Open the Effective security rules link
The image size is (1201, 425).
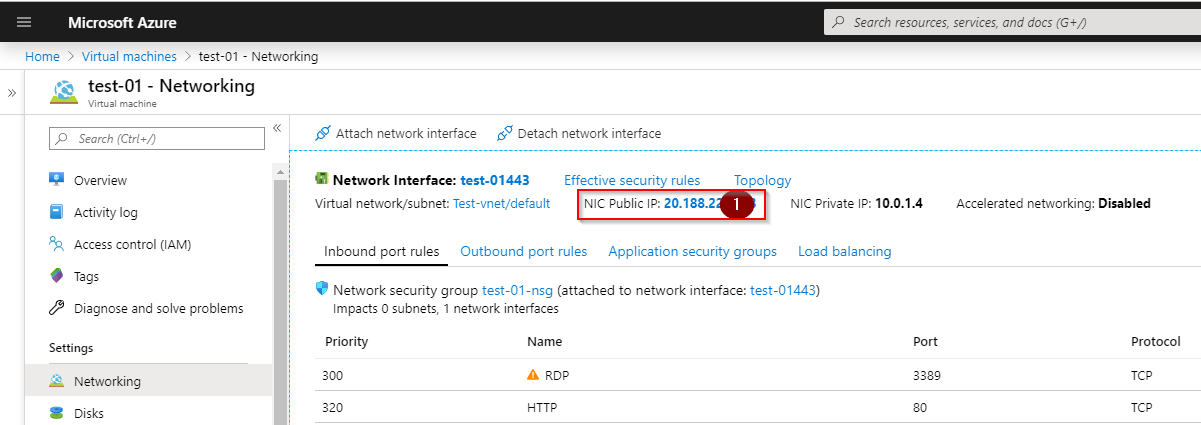coord(632,180)
